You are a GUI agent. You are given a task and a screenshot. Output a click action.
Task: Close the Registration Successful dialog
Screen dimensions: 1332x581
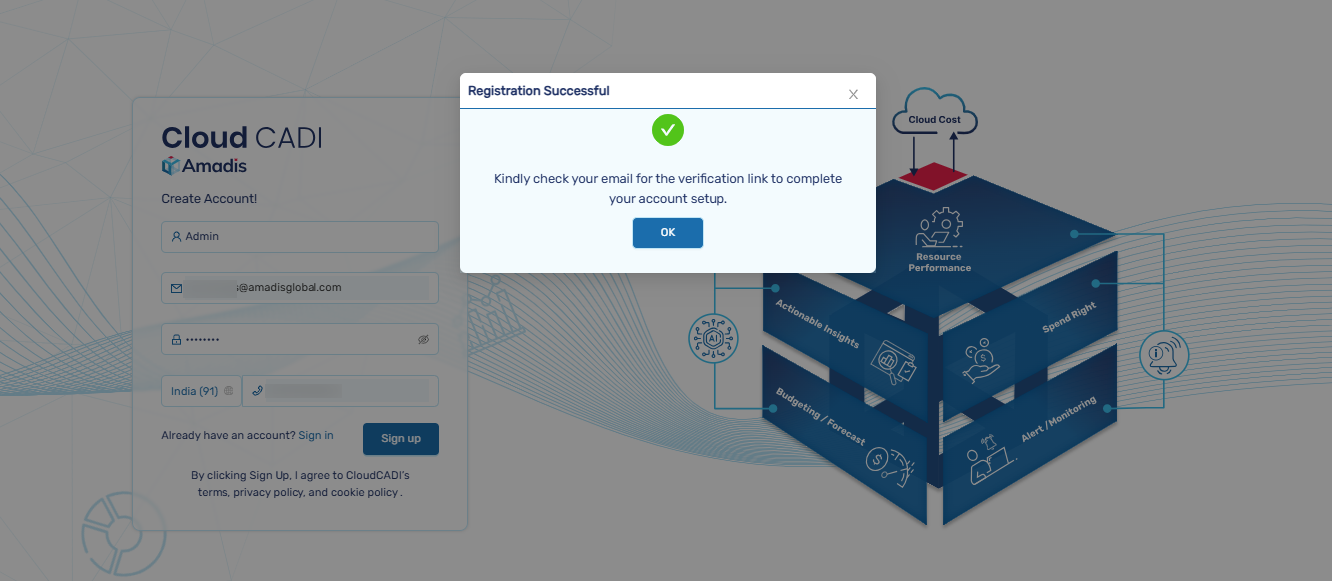[x=853, y=94]
